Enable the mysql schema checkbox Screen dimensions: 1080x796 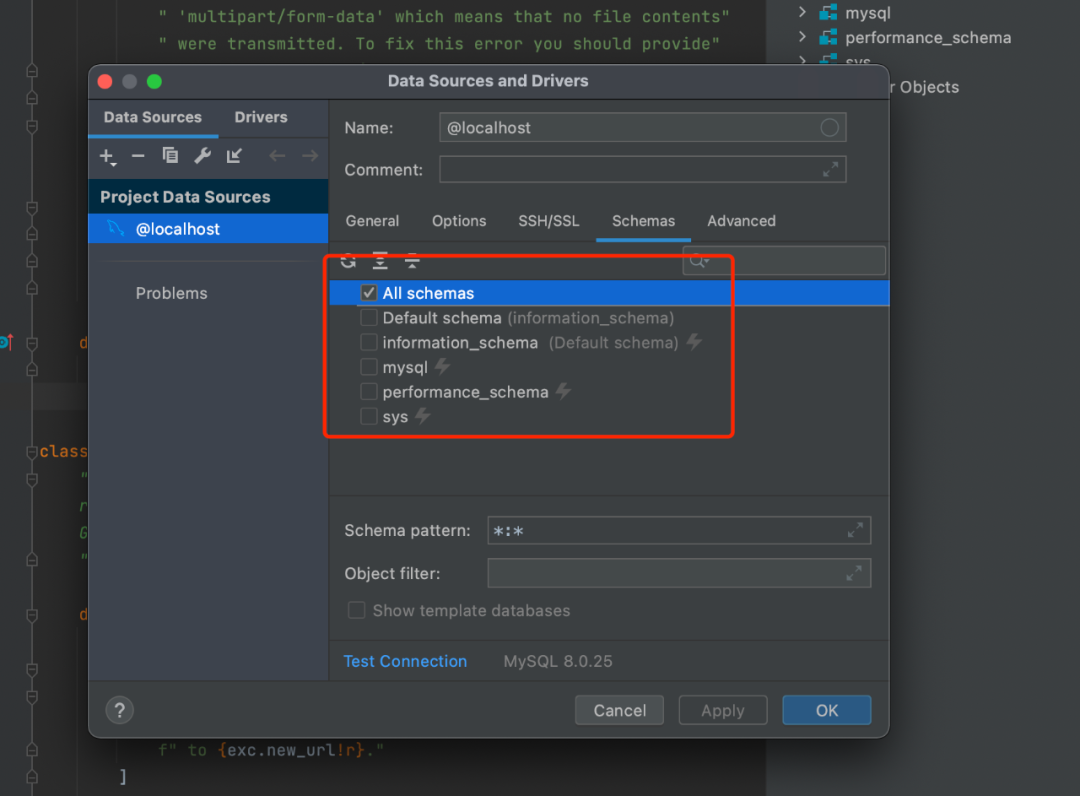pos(369,367)
